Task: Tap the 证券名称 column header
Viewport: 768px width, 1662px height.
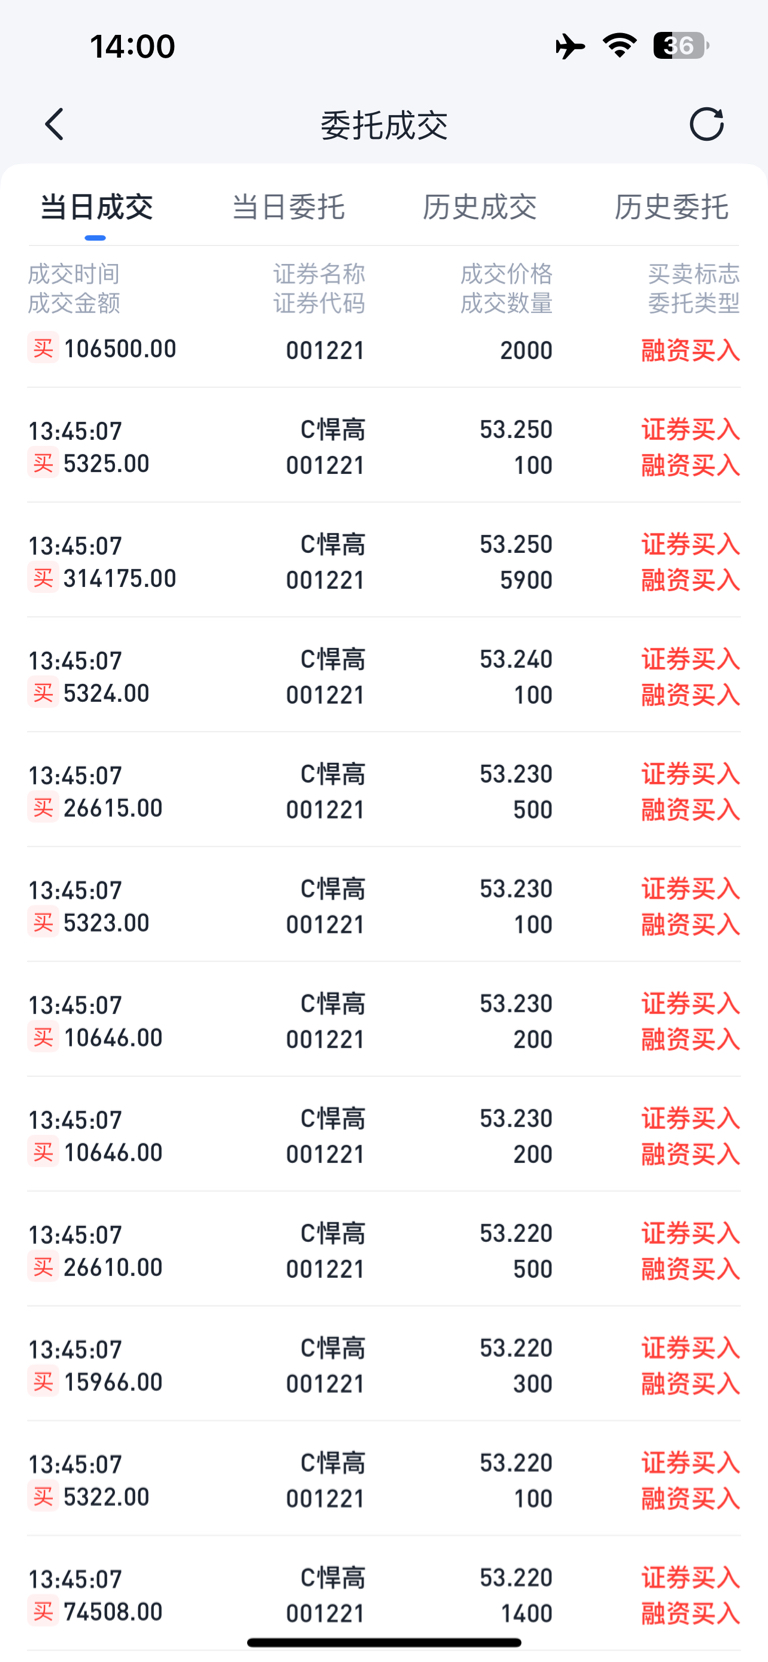Action: 319,274
